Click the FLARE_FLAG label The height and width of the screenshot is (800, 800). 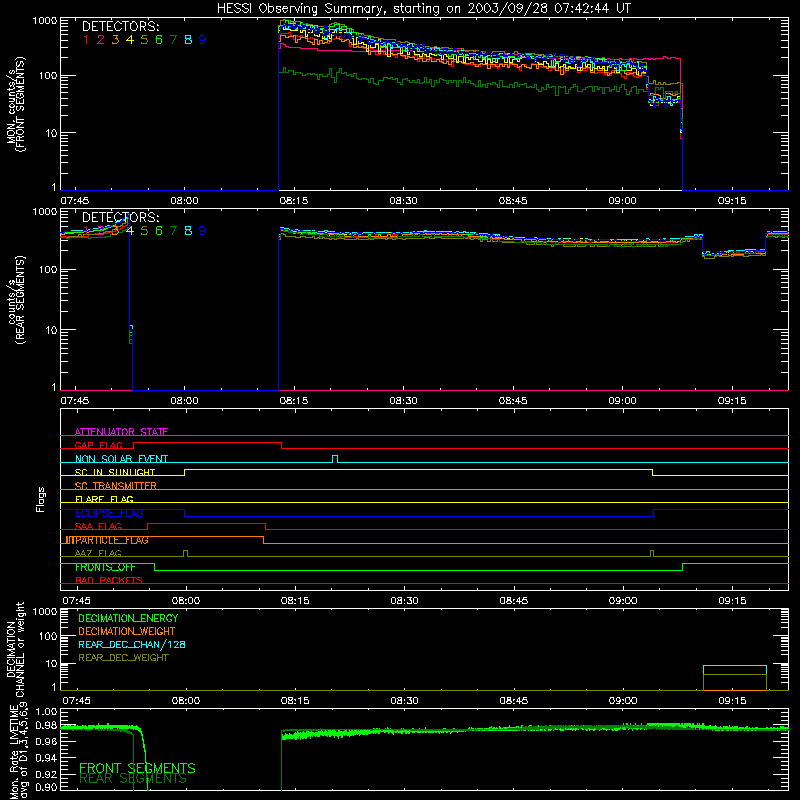point(104,499)
